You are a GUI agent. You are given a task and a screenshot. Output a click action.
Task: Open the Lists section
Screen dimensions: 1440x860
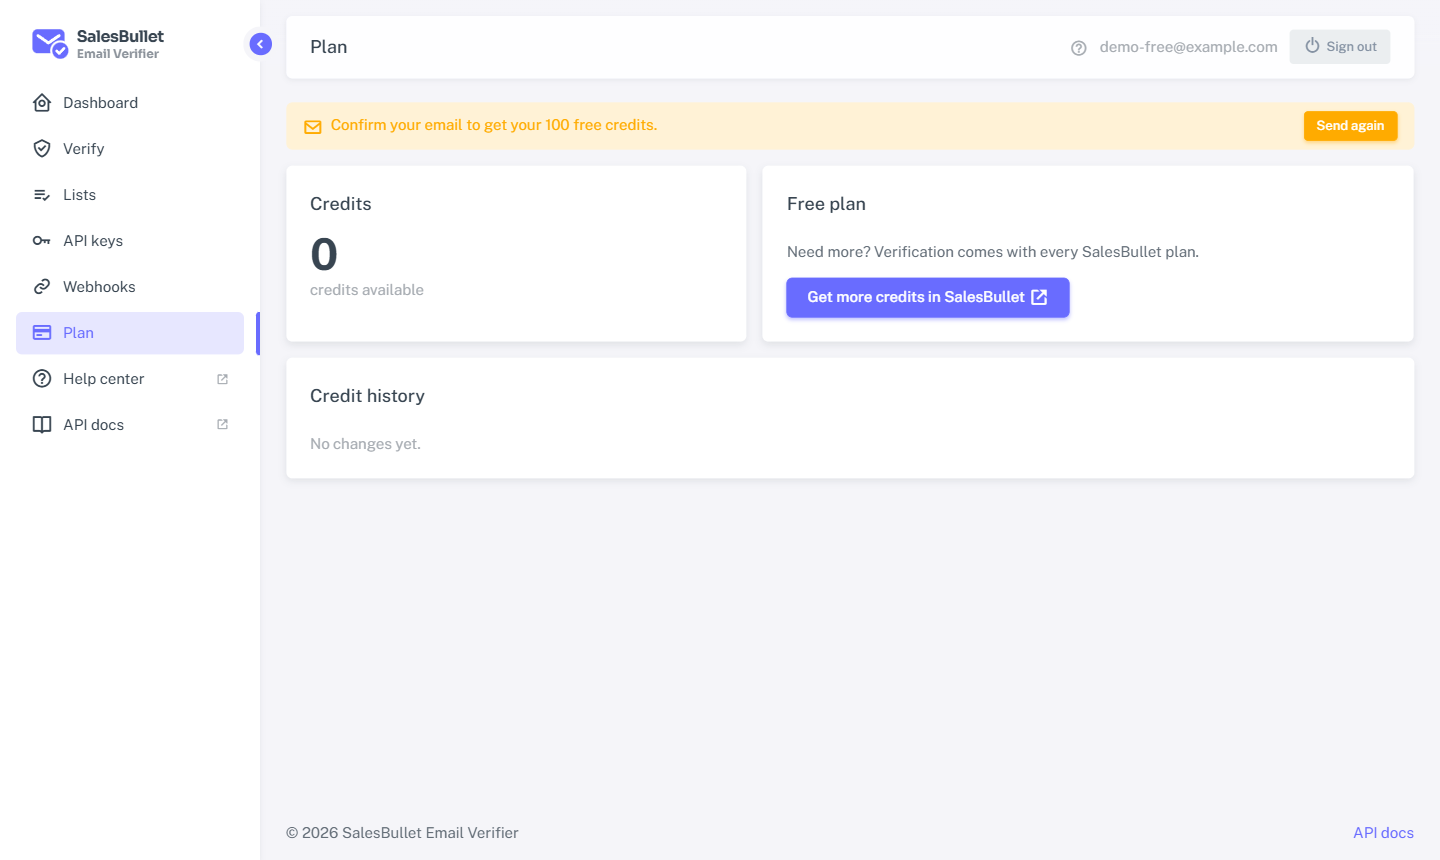coord(130,195)
